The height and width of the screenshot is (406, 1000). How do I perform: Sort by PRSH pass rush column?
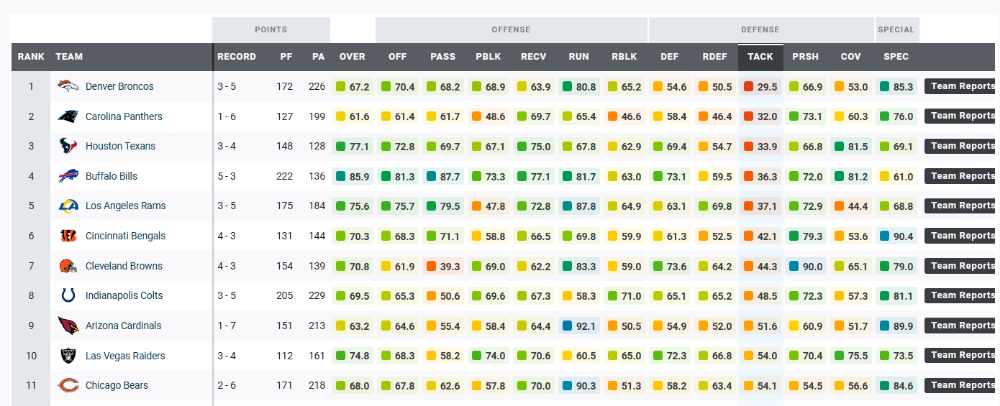(805, 57)
